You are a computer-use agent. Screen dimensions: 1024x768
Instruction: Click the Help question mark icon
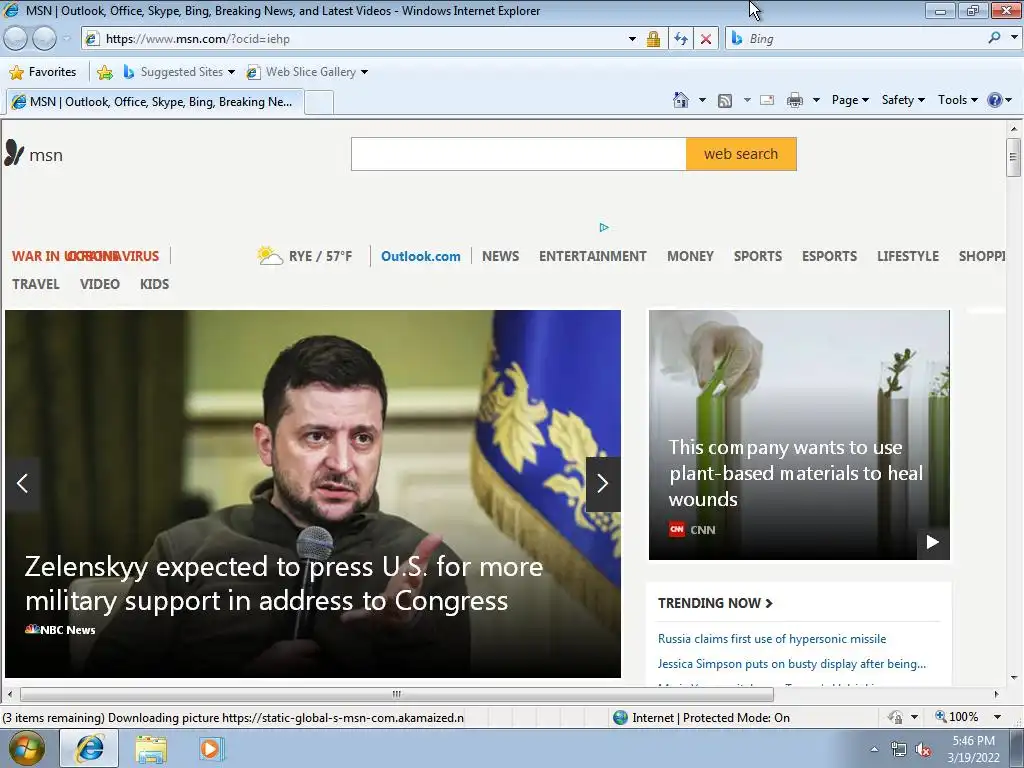tap(995, 100)
